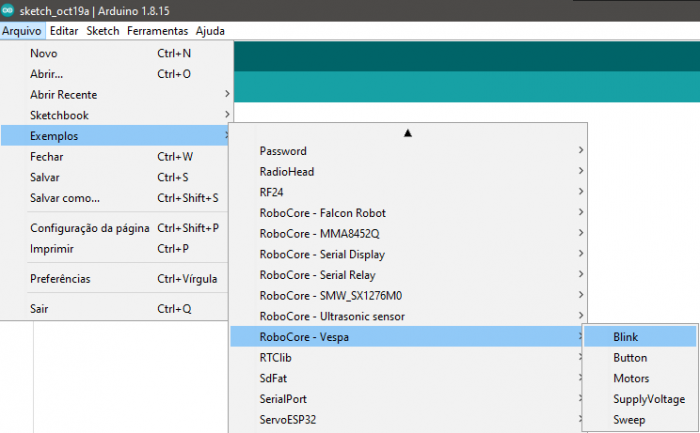Open Configuração da página

pos(117,228)
